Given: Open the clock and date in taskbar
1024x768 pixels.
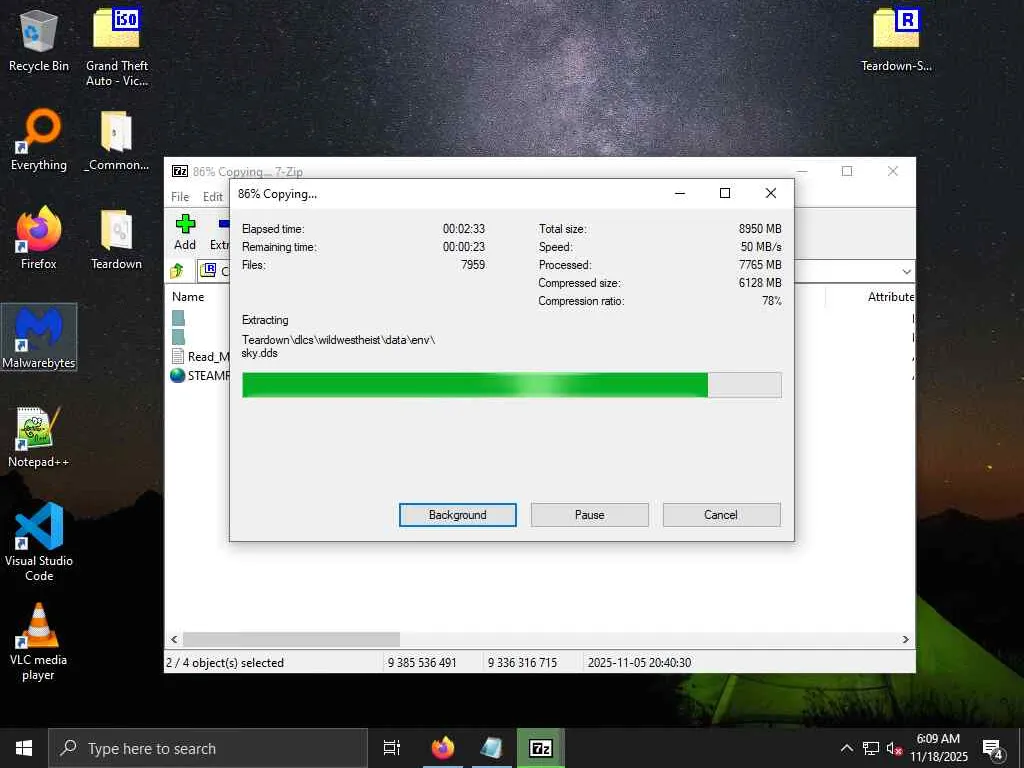Looking at the screenshot, I should 938,748.
